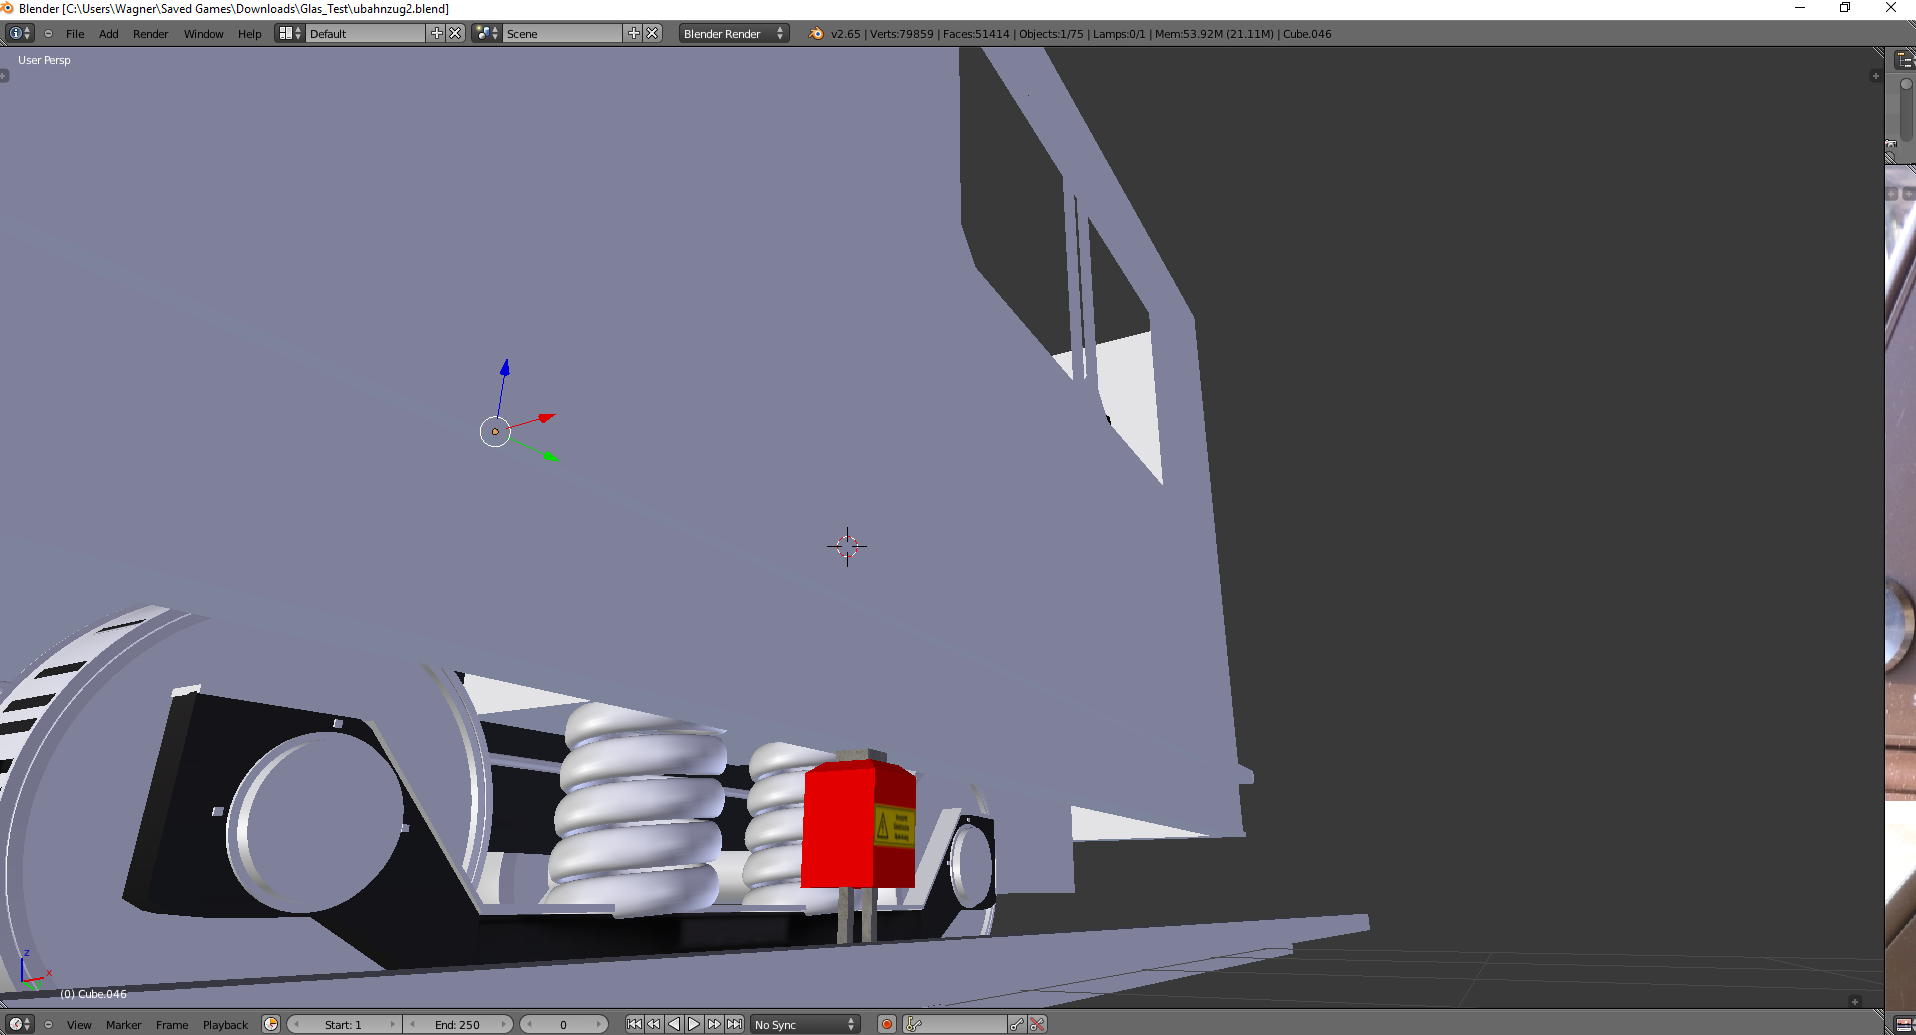1916x1035 pixels.
Task: Click the Start: 1 frame field
Action: tap(344, 1024)
